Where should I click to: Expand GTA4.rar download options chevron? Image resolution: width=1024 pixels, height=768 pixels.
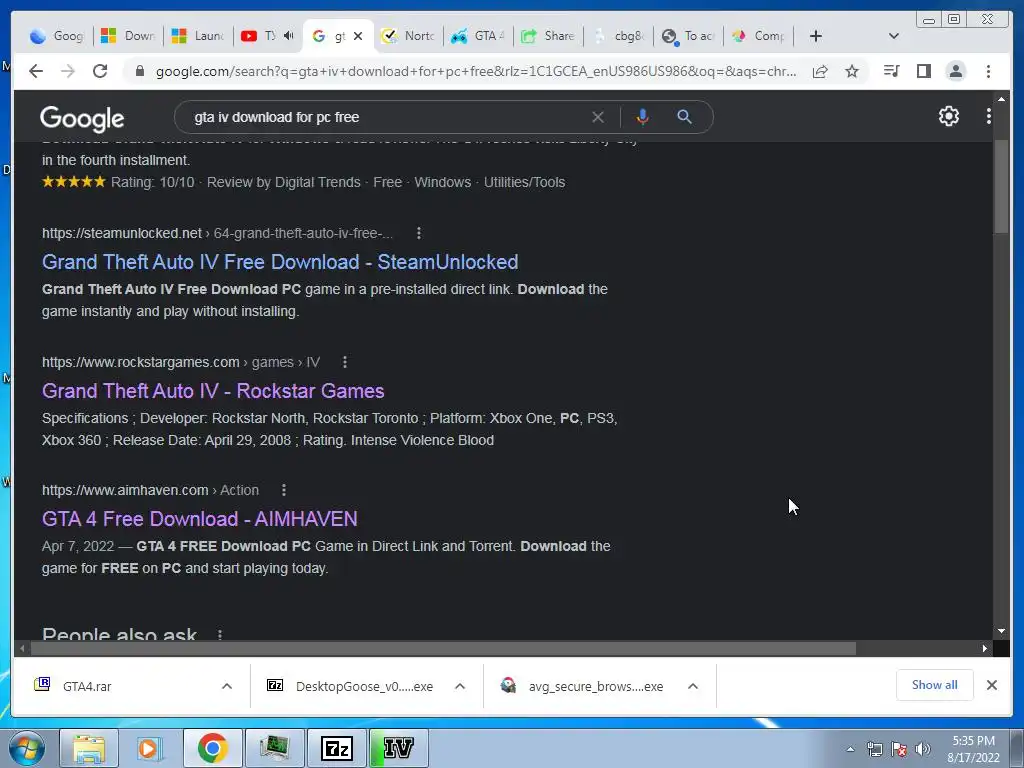click(x=227, y=686)
